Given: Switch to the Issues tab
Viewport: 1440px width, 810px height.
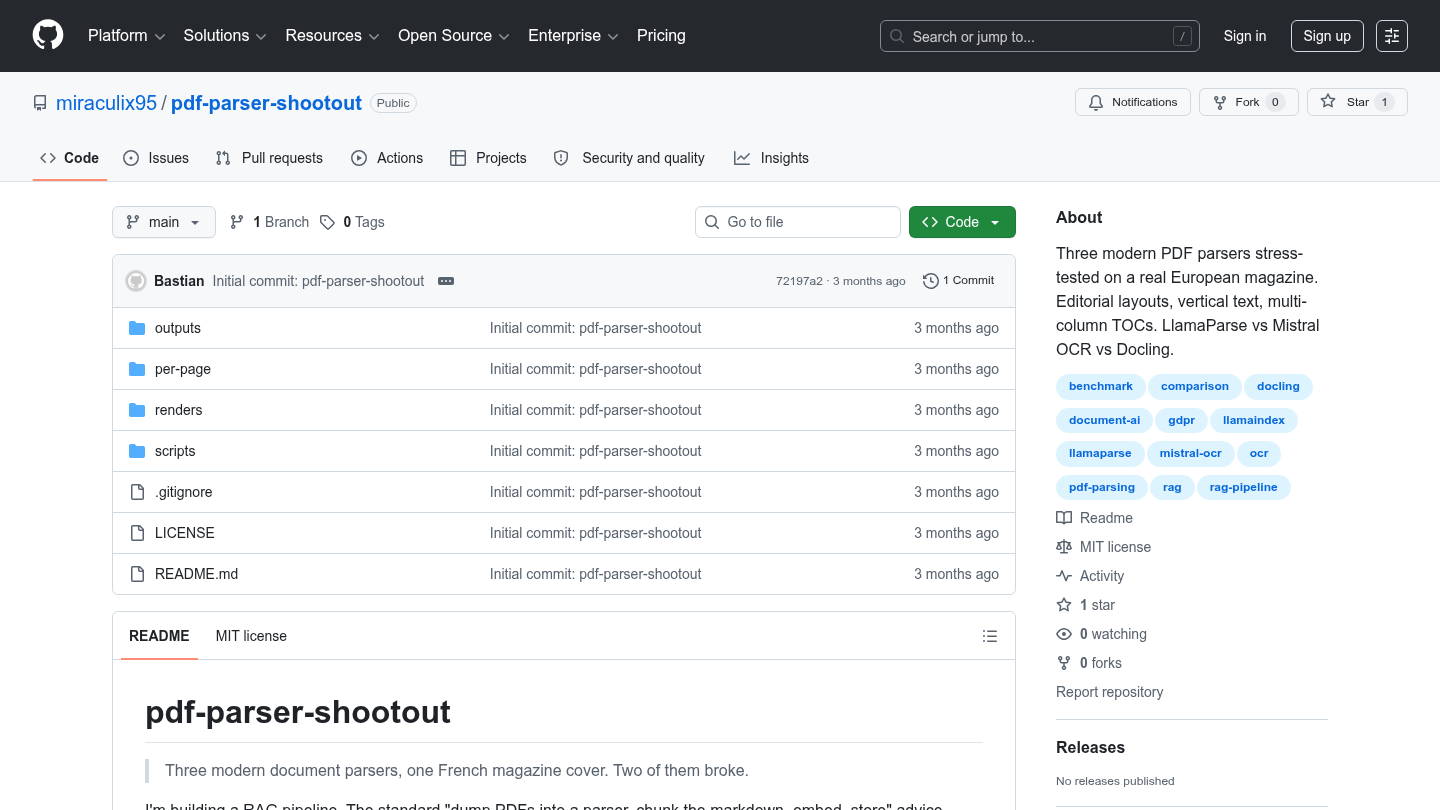Looking at the screenshot, I should 156,158.
